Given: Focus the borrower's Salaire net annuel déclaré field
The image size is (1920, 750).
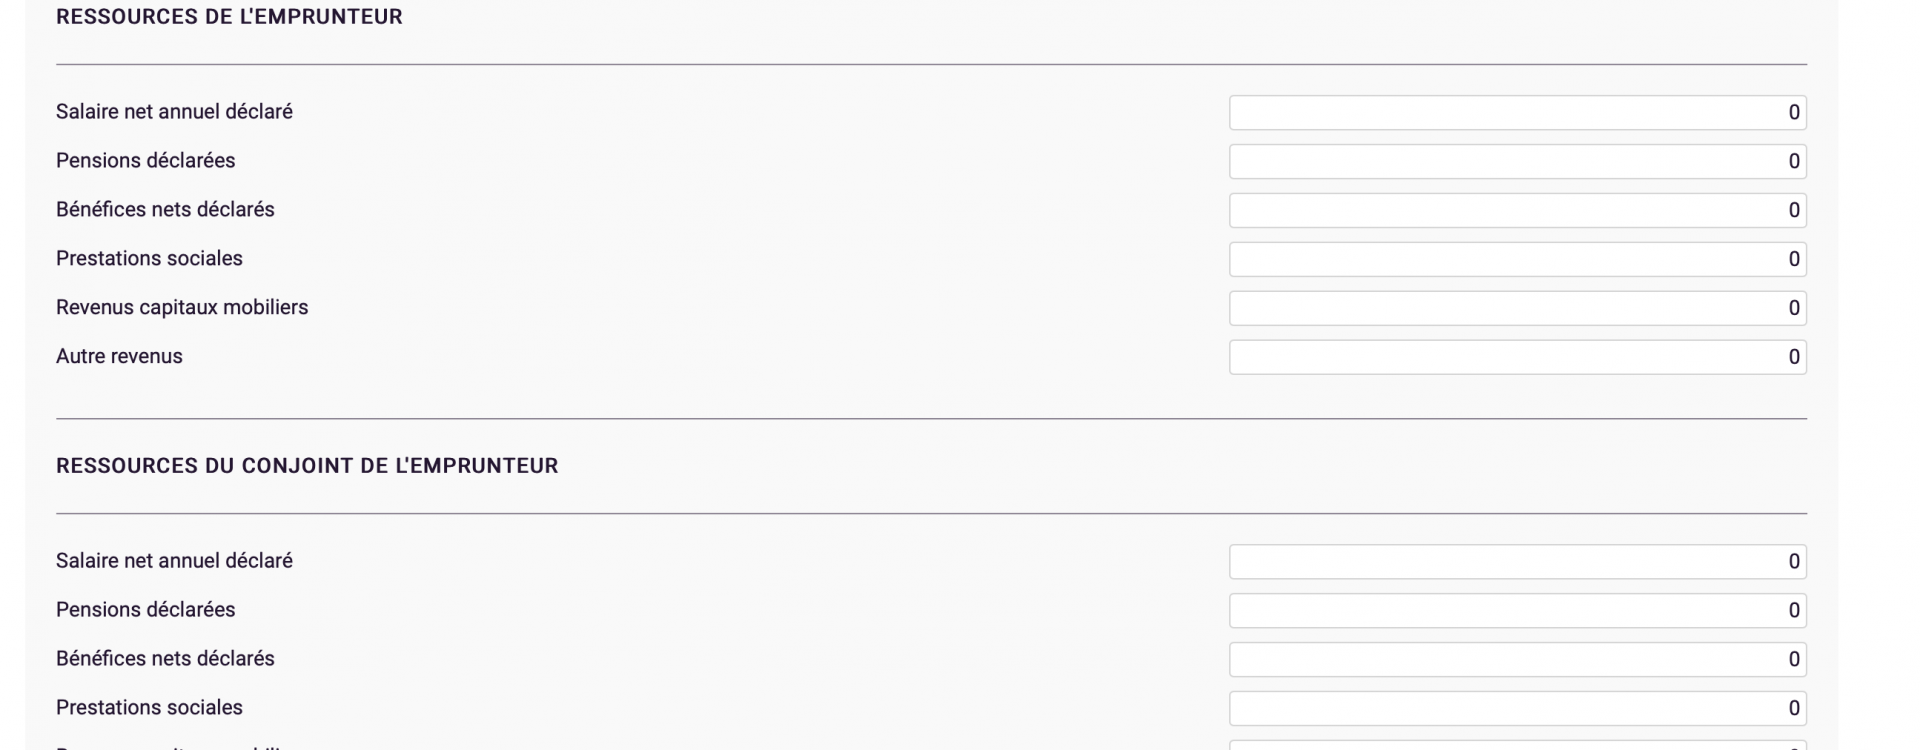Looking at the screenshot, I should point(1517,113).
